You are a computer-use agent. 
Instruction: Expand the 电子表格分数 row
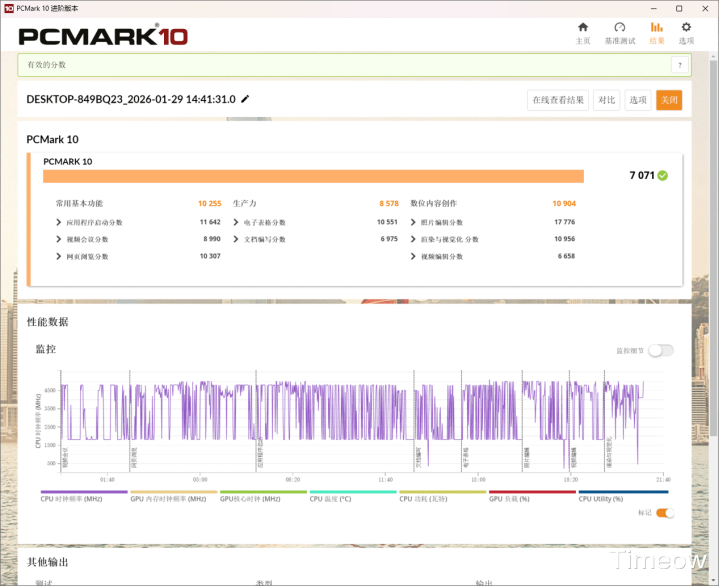(236, 222)
